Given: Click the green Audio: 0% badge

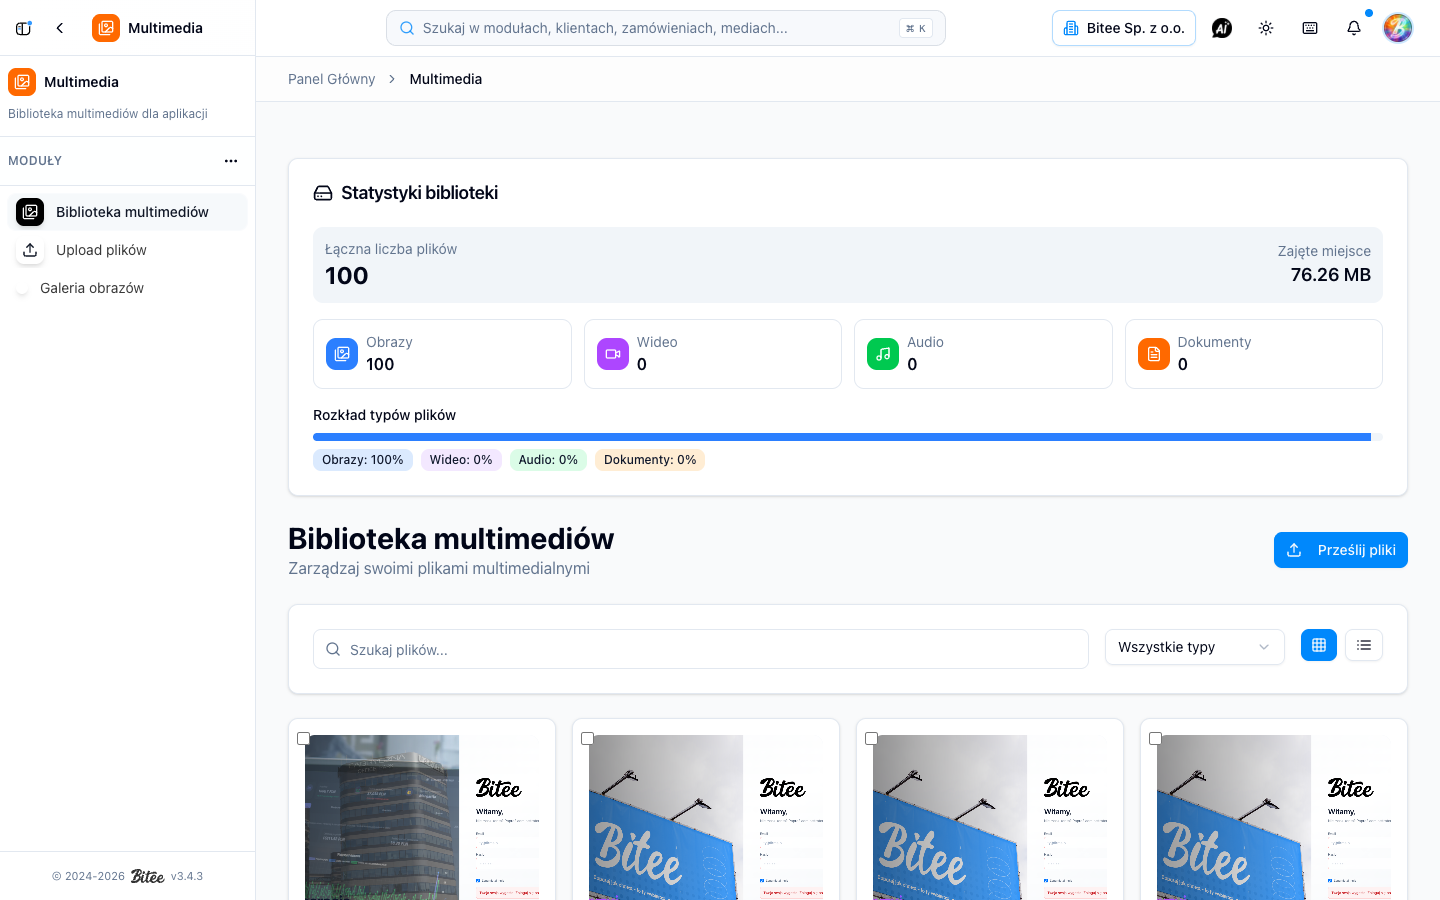Looking at the screenshot, I should pyautogui.click(x=548, y=460).
